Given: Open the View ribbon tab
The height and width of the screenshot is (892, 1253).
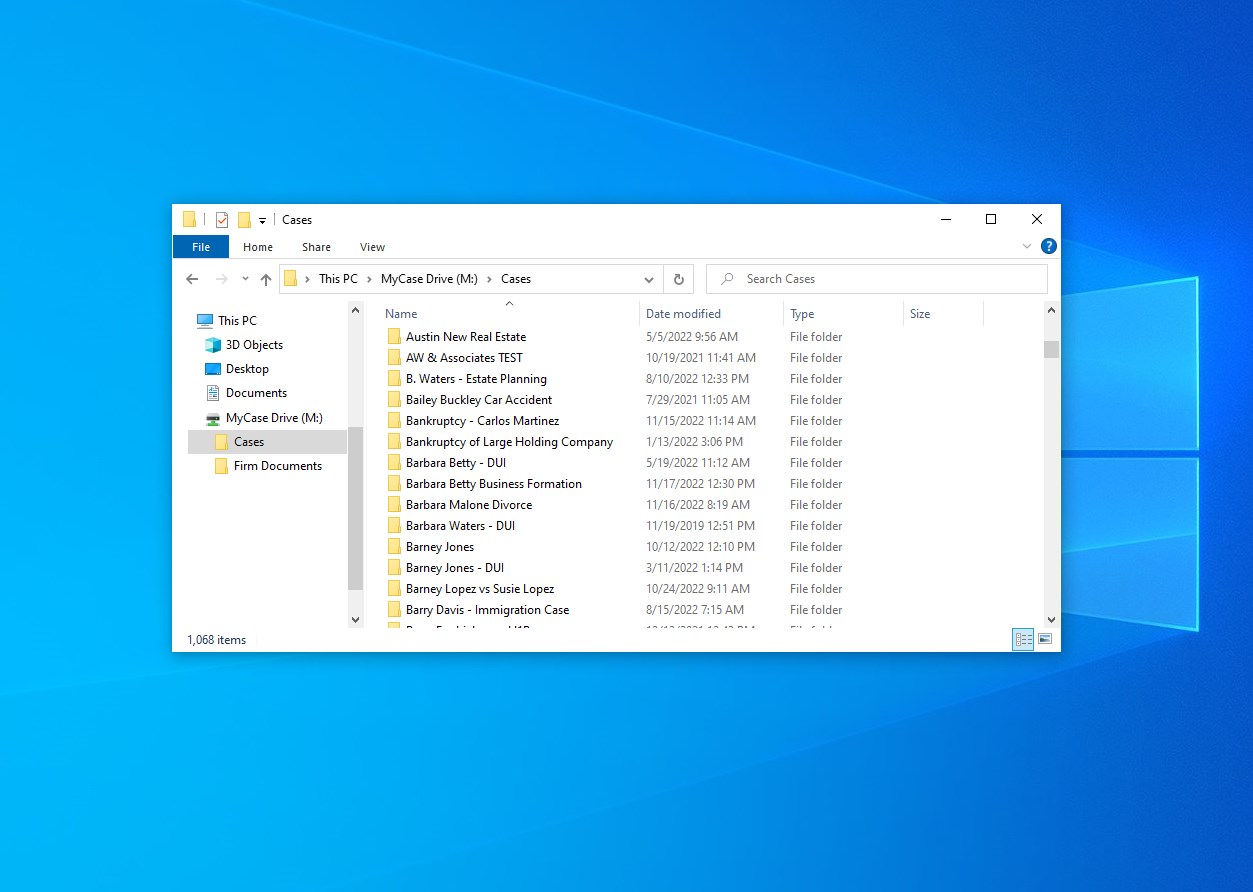Looking at the screenshot, I should pyautogui.click(x=372, y=246).
